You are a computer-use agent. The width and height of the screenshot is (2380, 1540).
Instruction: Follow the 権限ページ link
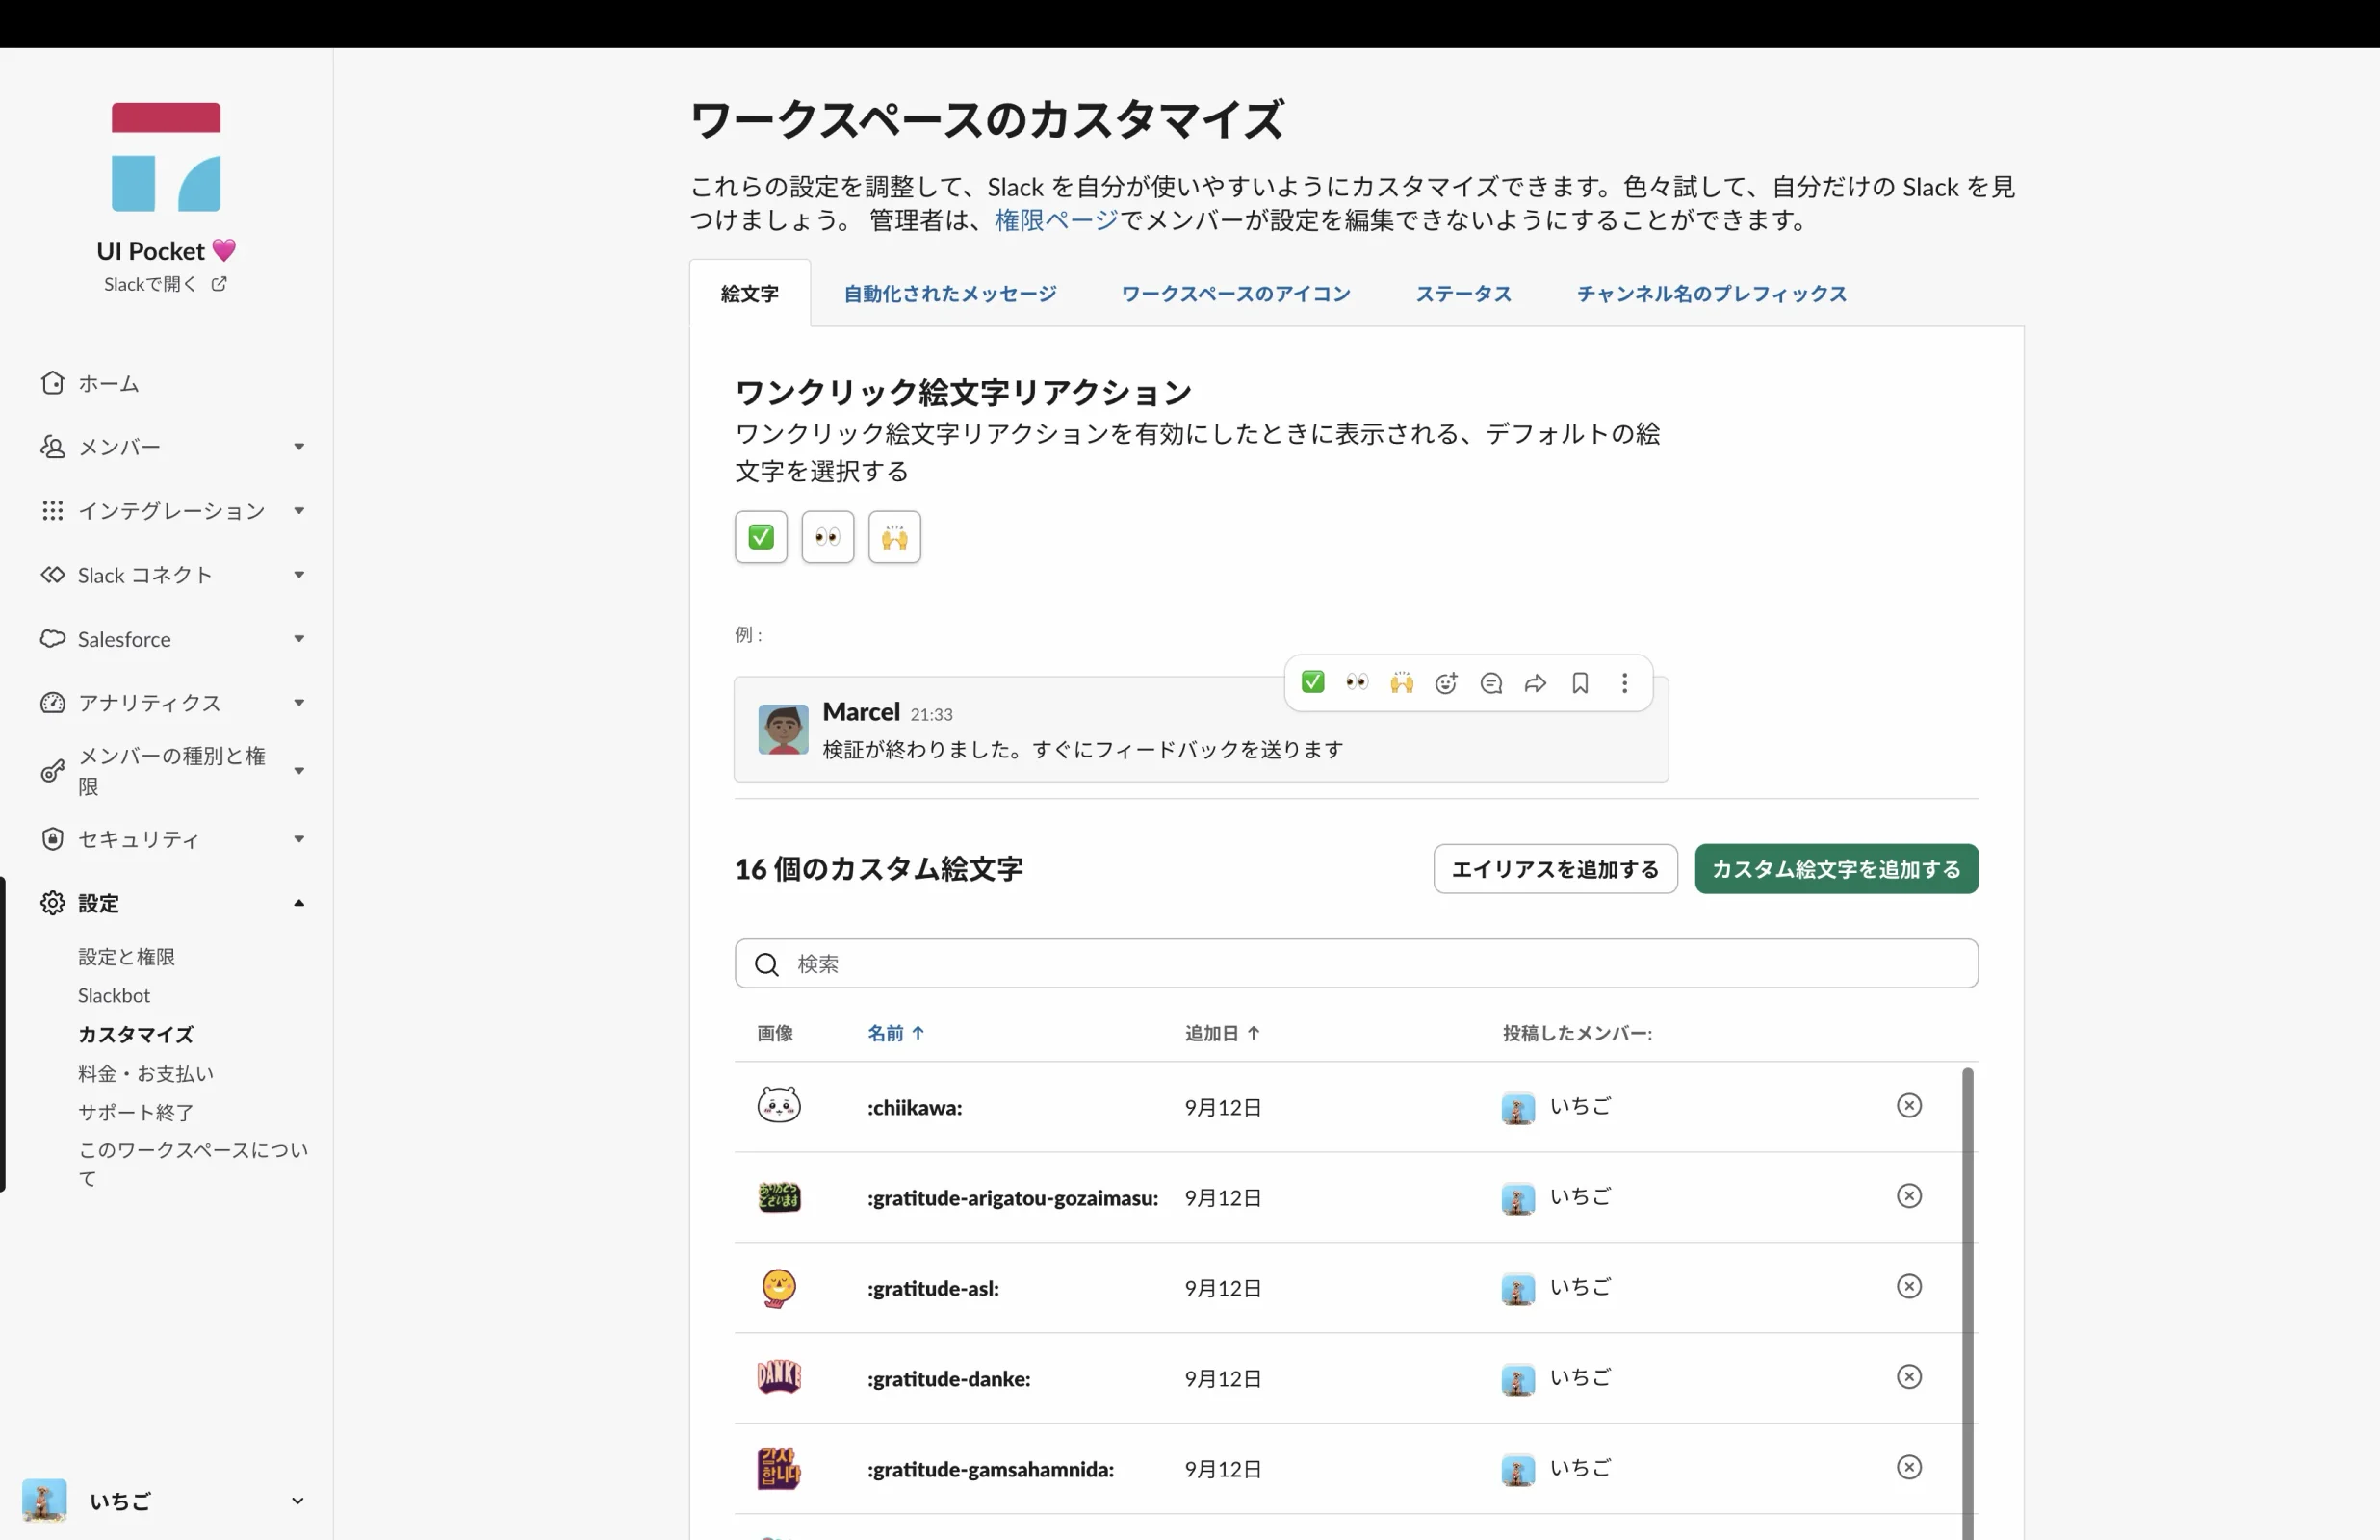click(1056, 220)
